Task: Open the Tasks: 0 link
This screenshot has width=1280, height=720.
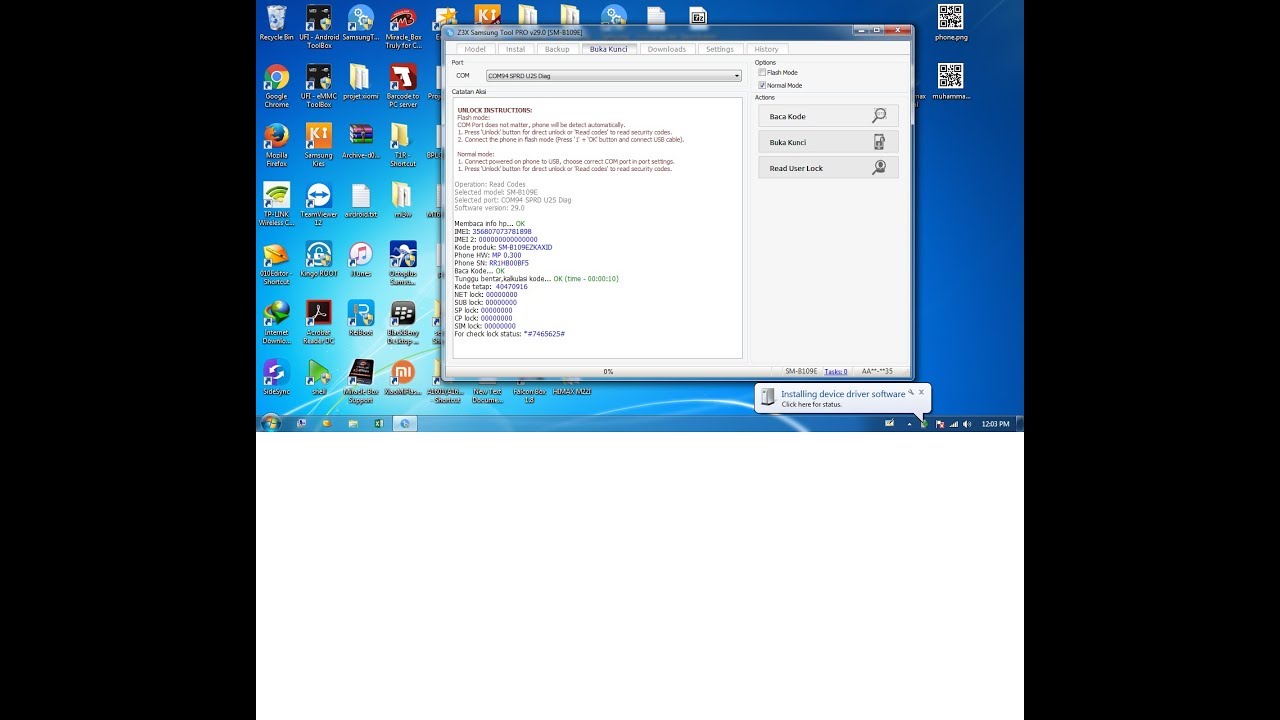Action: (x=836, y=372)
